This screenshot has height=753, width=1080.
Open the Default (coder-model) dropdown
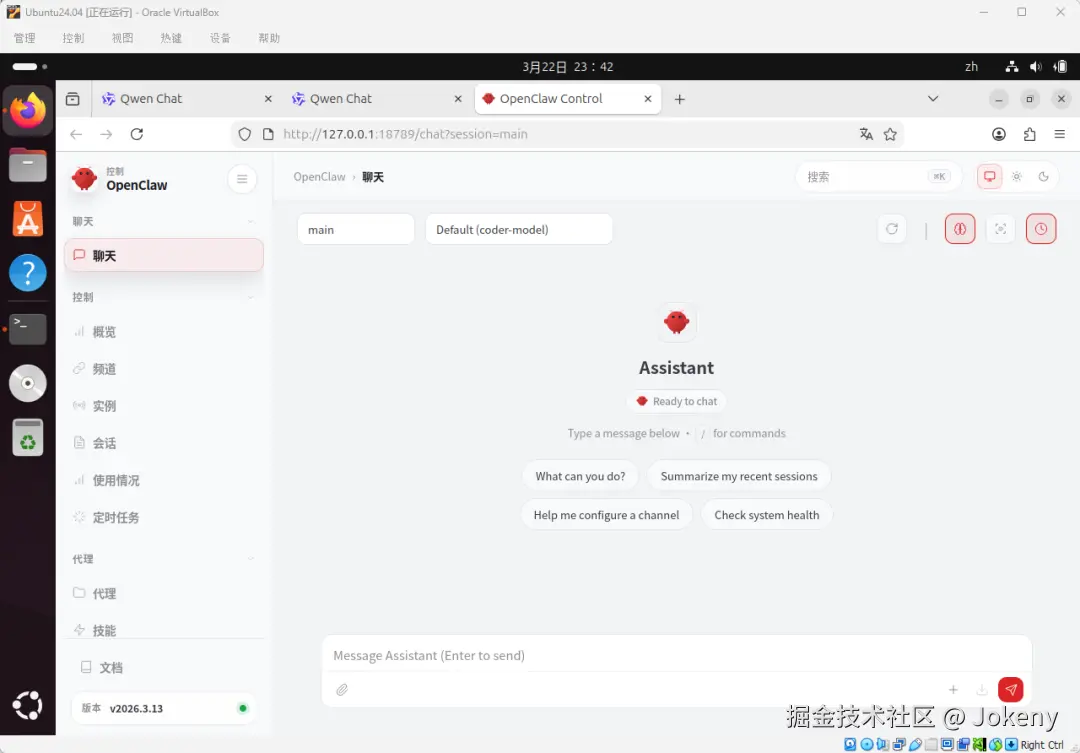point(518,229)
